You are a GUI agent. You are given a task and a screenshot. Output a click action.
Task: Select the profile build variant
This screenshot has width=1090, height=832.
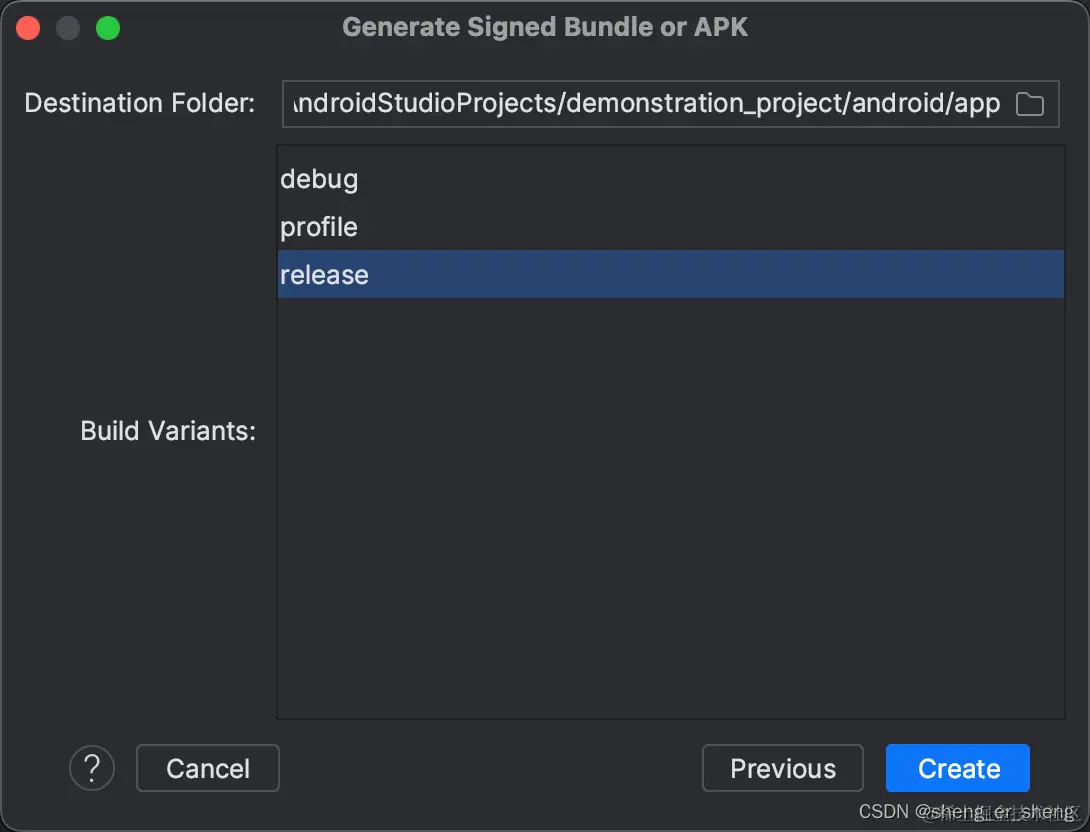[x=319, y=227]
